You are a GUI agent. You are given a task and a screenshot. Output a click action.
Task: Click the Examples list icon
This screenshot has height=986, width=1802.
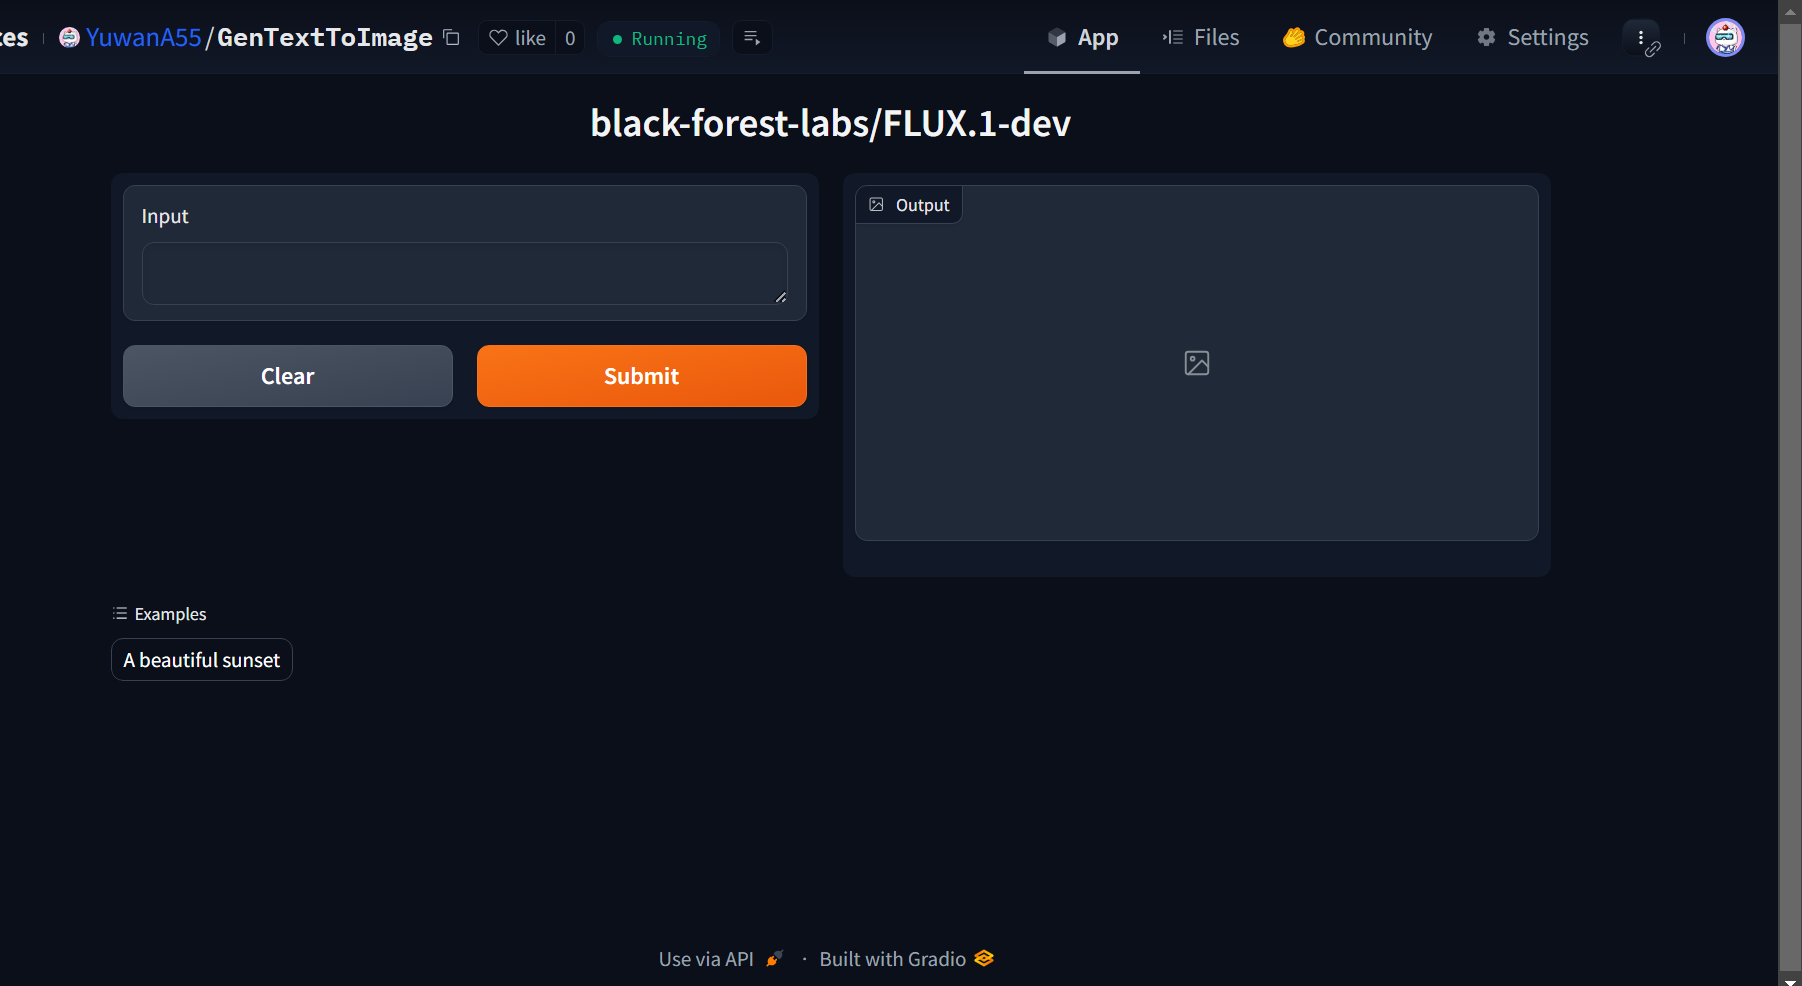[120, 613]
